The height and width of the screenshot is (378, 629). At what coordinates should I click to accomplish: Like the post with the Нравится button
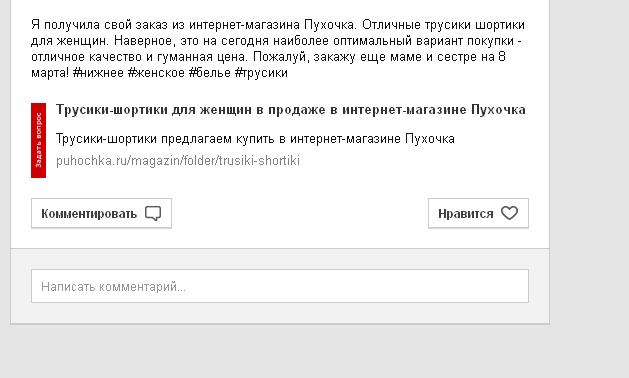tap(478, 213)
